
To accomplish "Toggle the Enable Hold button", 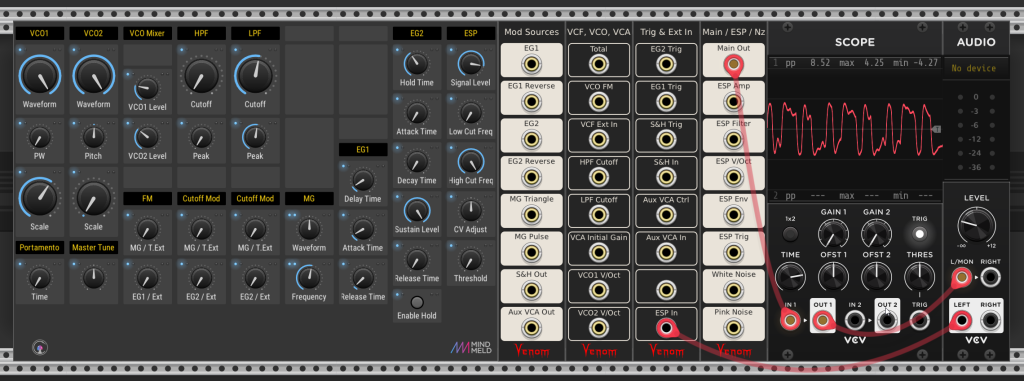I will click(x=417, y=303).
